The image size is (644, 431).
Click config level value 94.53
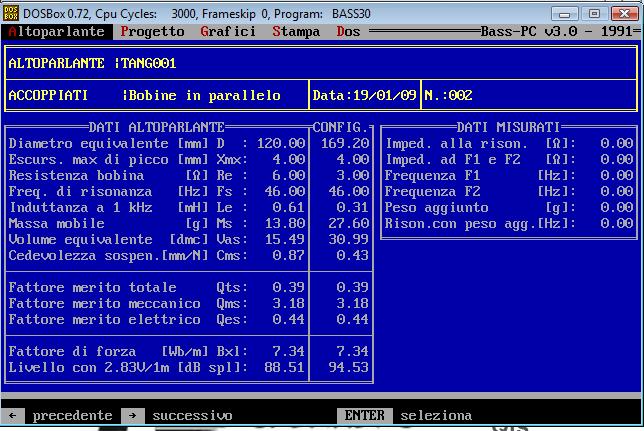(x=349, y=367)
